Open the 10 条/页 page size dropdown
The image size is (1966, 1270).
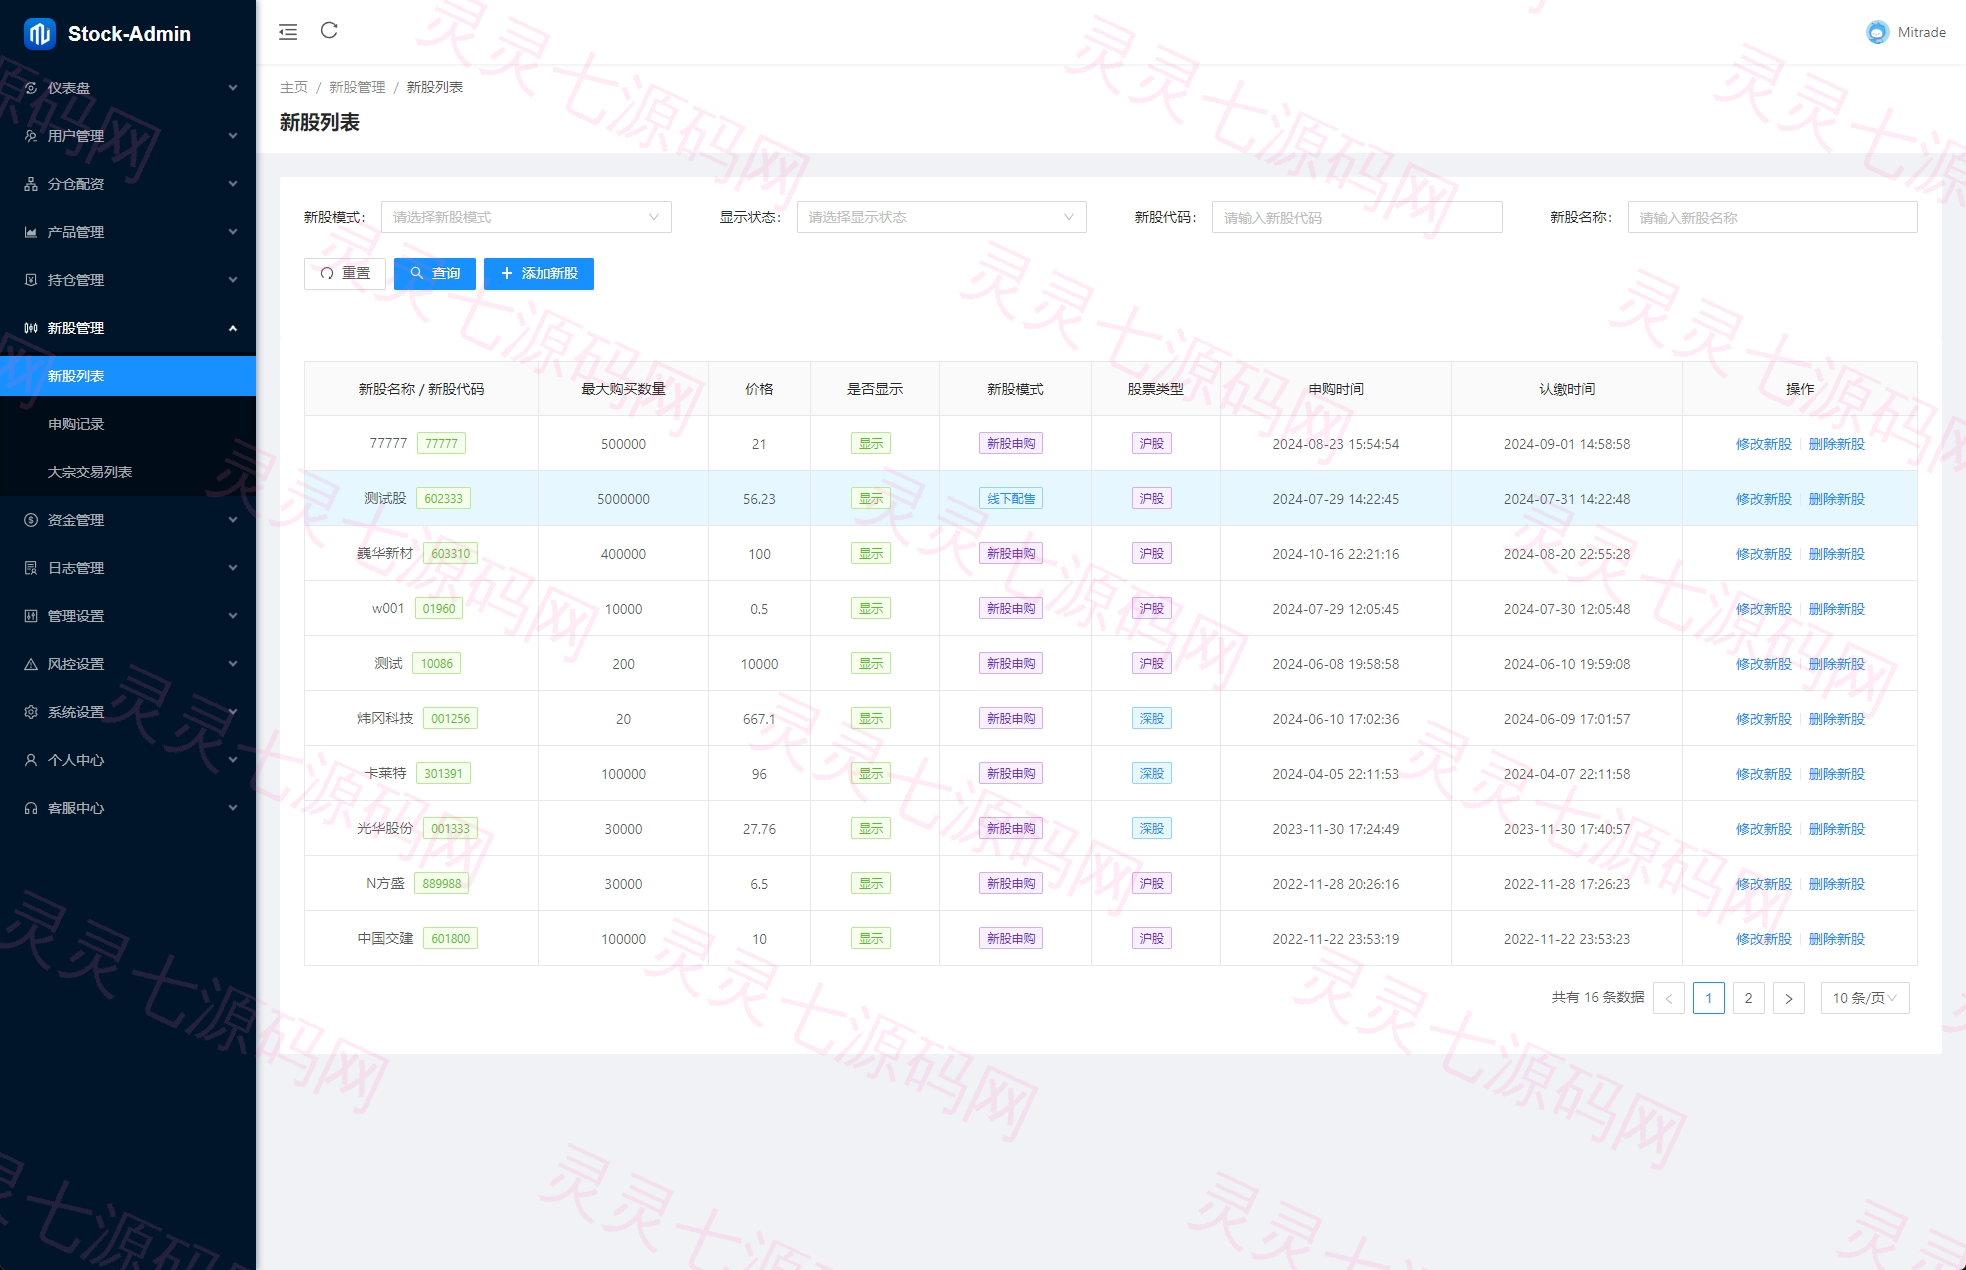[x=1865, y=998]
